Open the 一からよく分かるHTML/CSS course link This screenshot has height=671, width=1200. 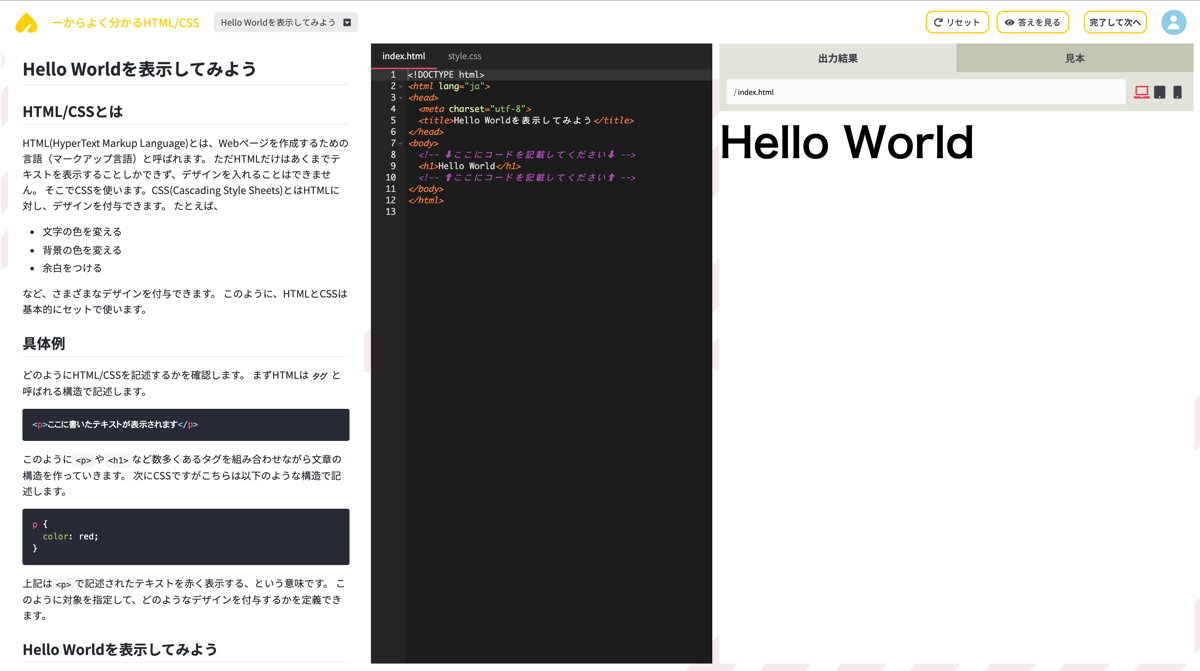point(125,22)
